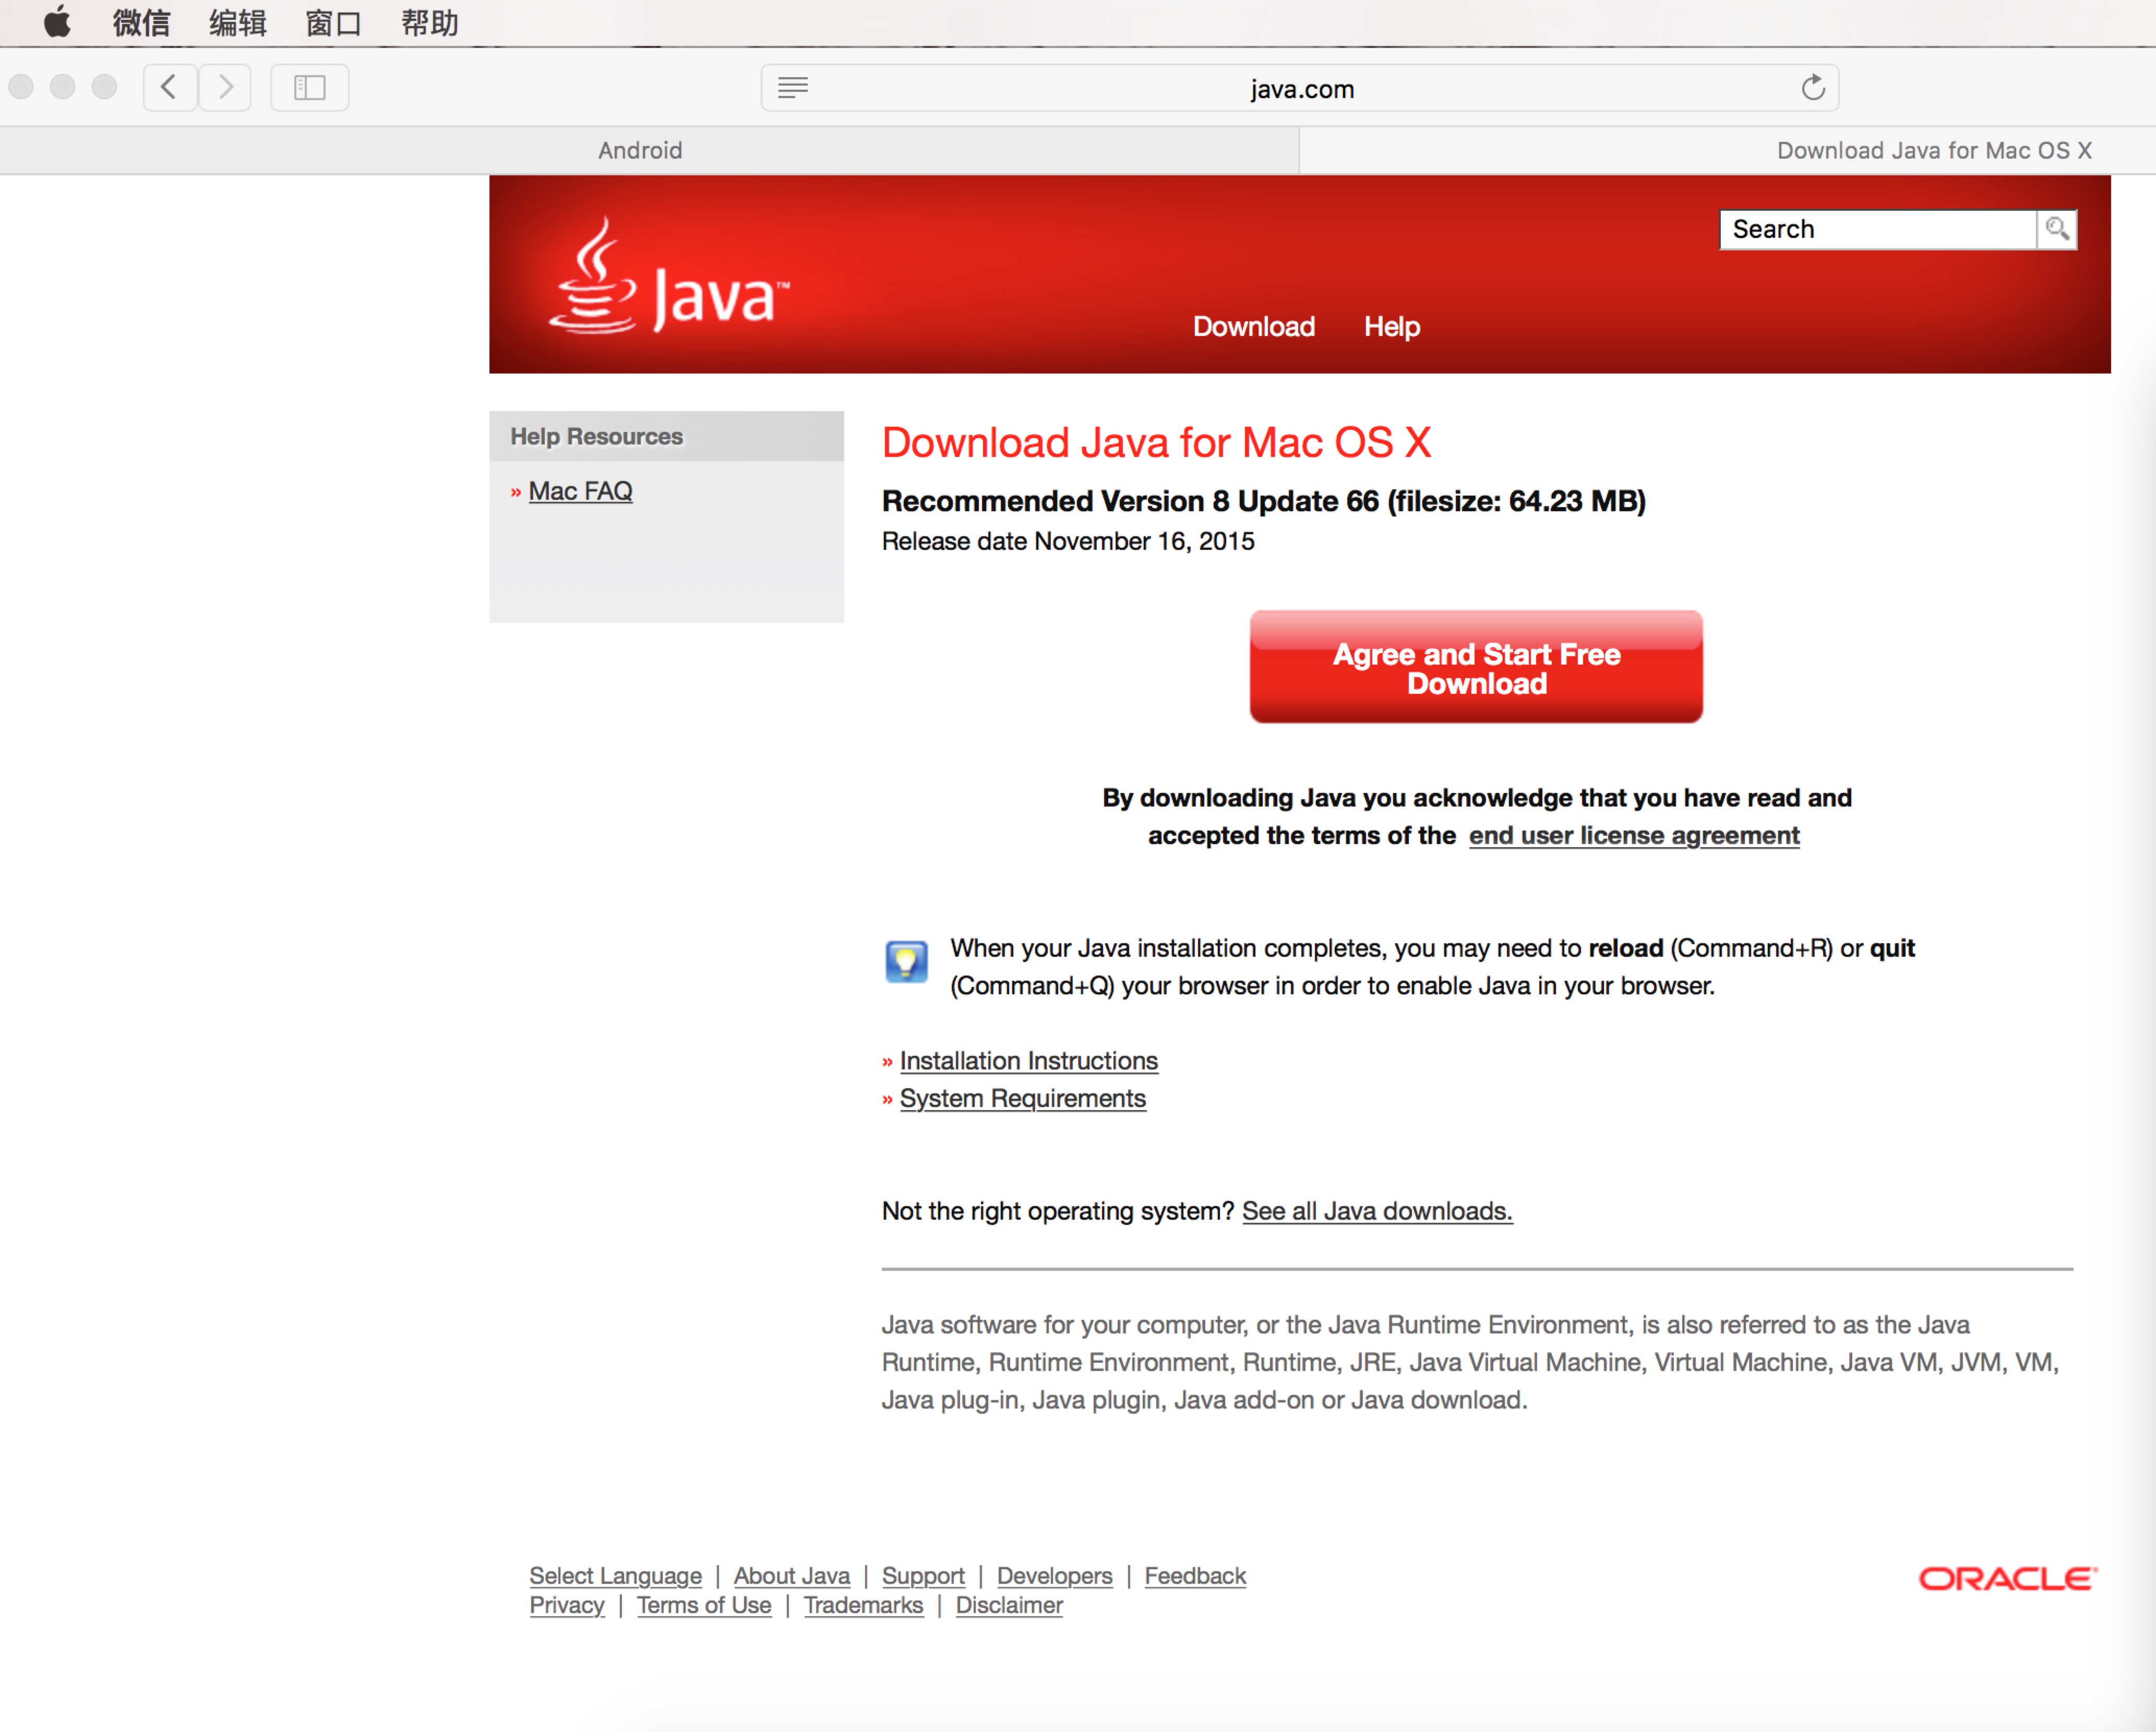Switch to the Android tab

click(x=649, y=150)
